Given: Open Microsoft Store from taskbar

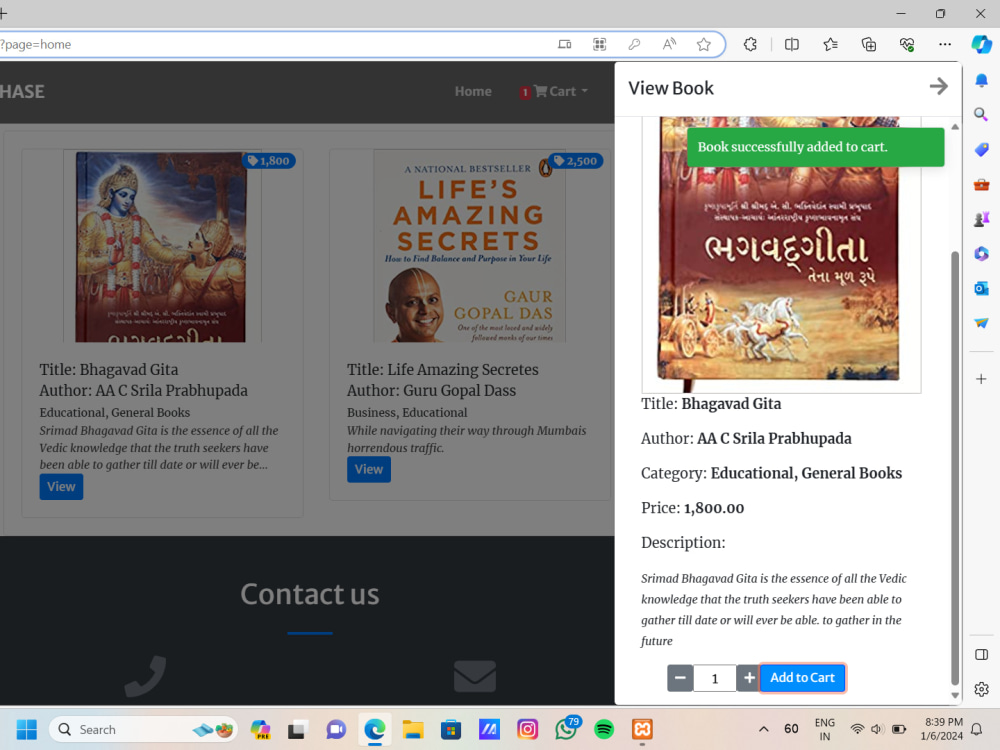Looking at the screenshot, I should pyautogui.click(x=451, y=729).
